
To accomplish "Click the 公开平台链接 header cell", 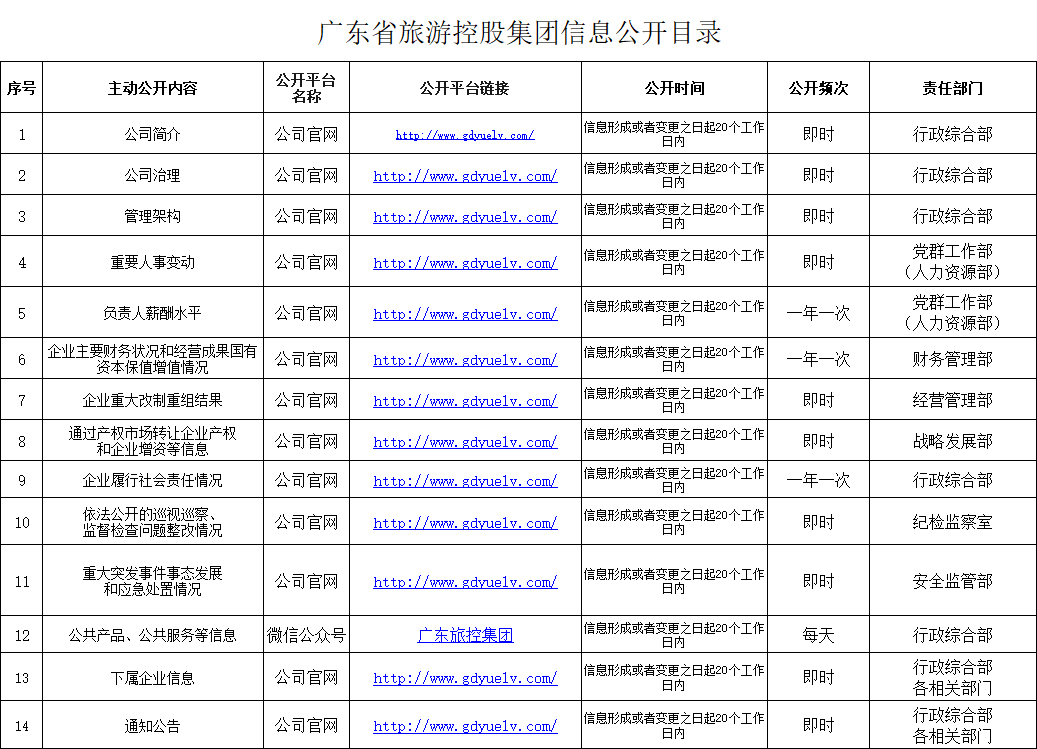I will click(x=465, y=88).
